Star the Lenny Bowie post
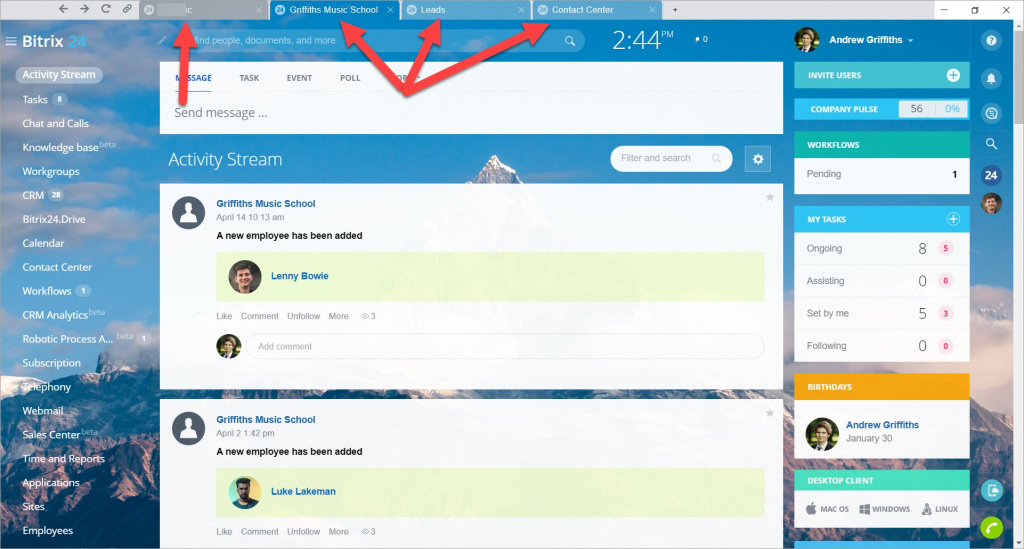 click(x=770, y=197)
